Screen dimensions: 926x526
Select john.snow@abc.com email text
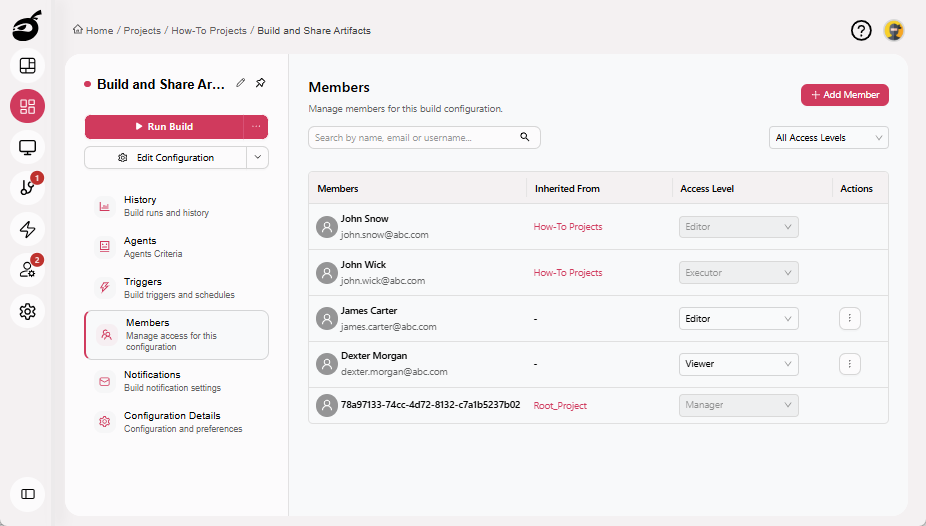384,235
